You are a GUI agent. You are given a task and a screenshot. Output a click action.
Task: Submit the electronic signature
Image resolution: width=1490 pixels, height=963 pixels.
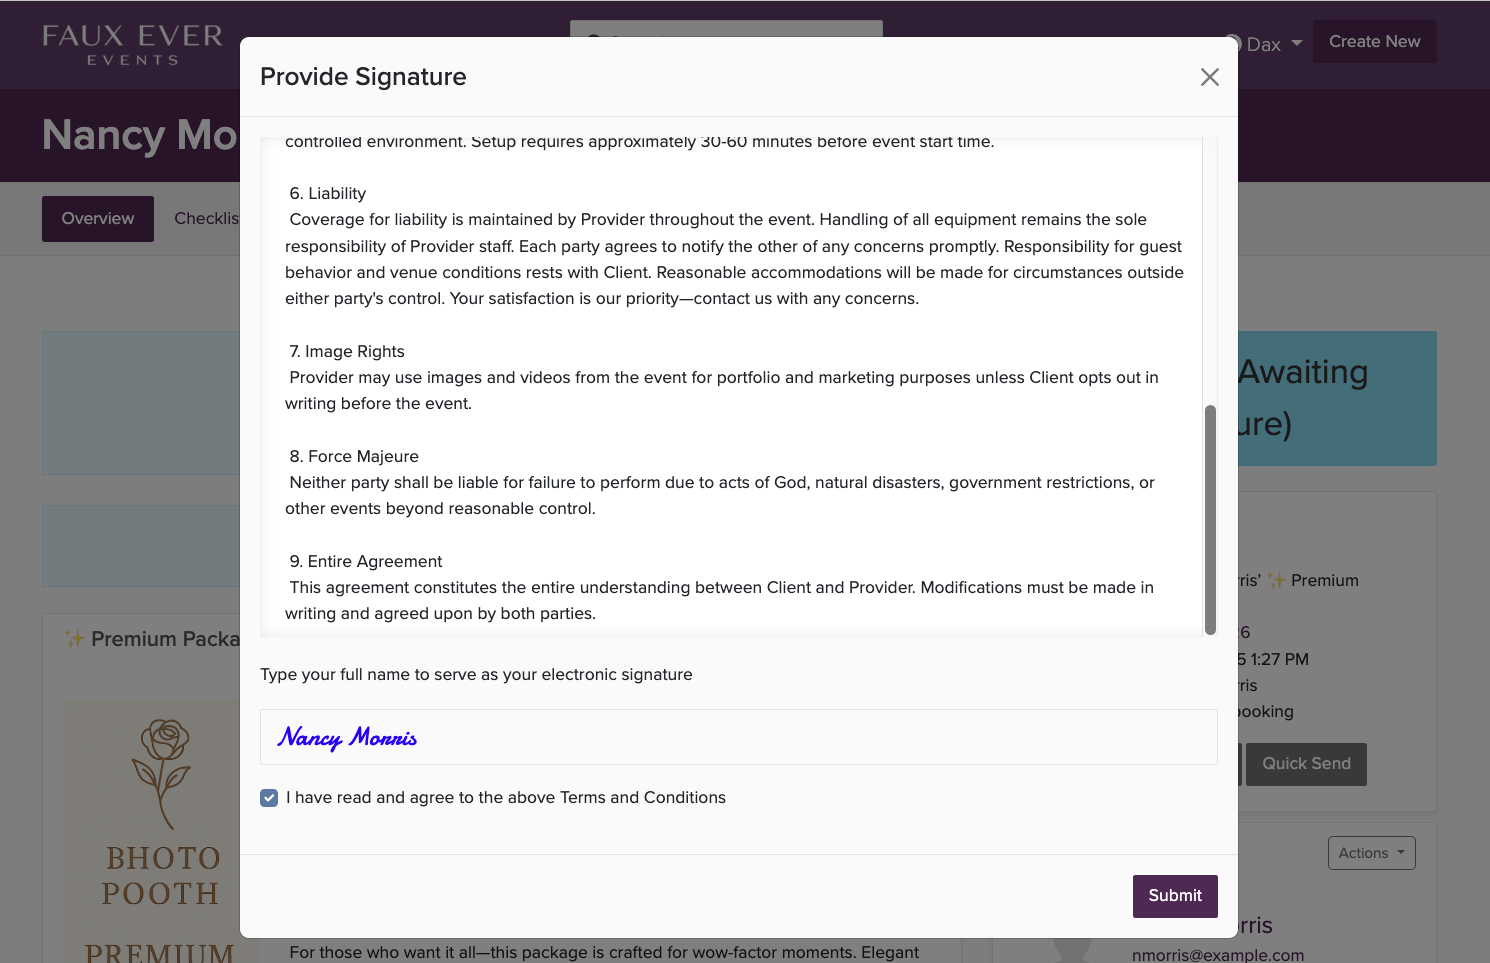(x=1174, y=896)
